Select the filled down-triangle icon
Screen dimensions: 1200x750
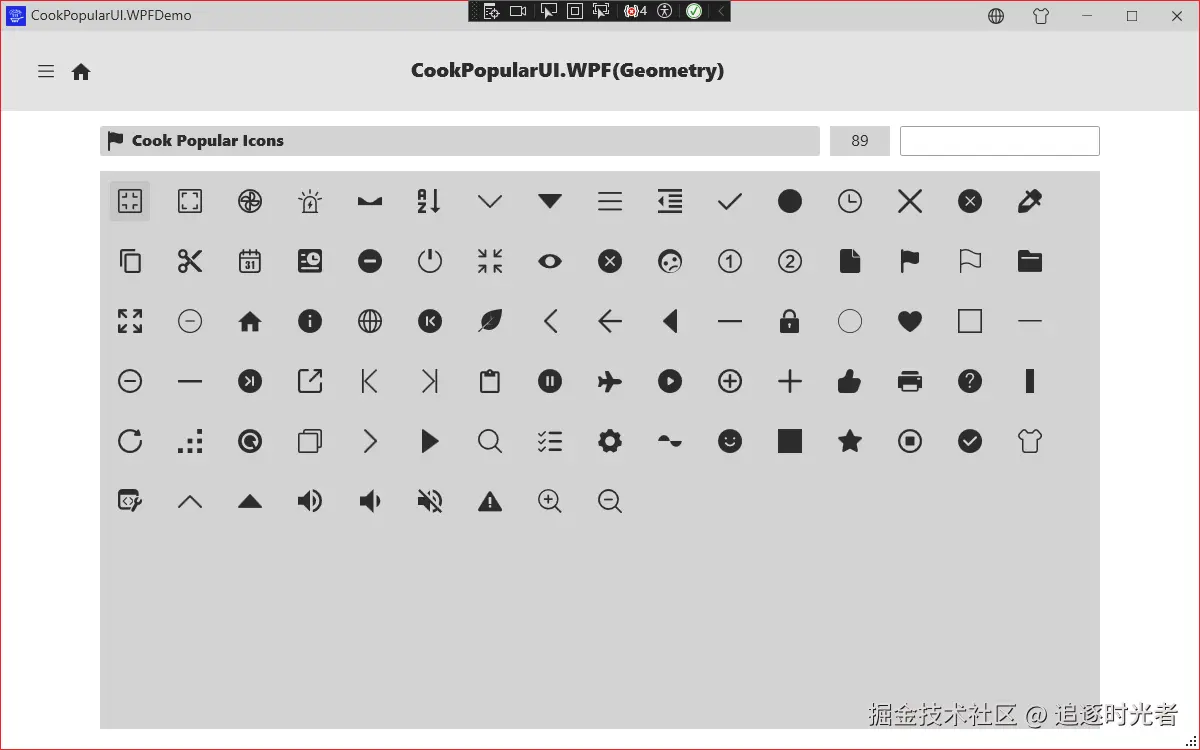[550, 201]
